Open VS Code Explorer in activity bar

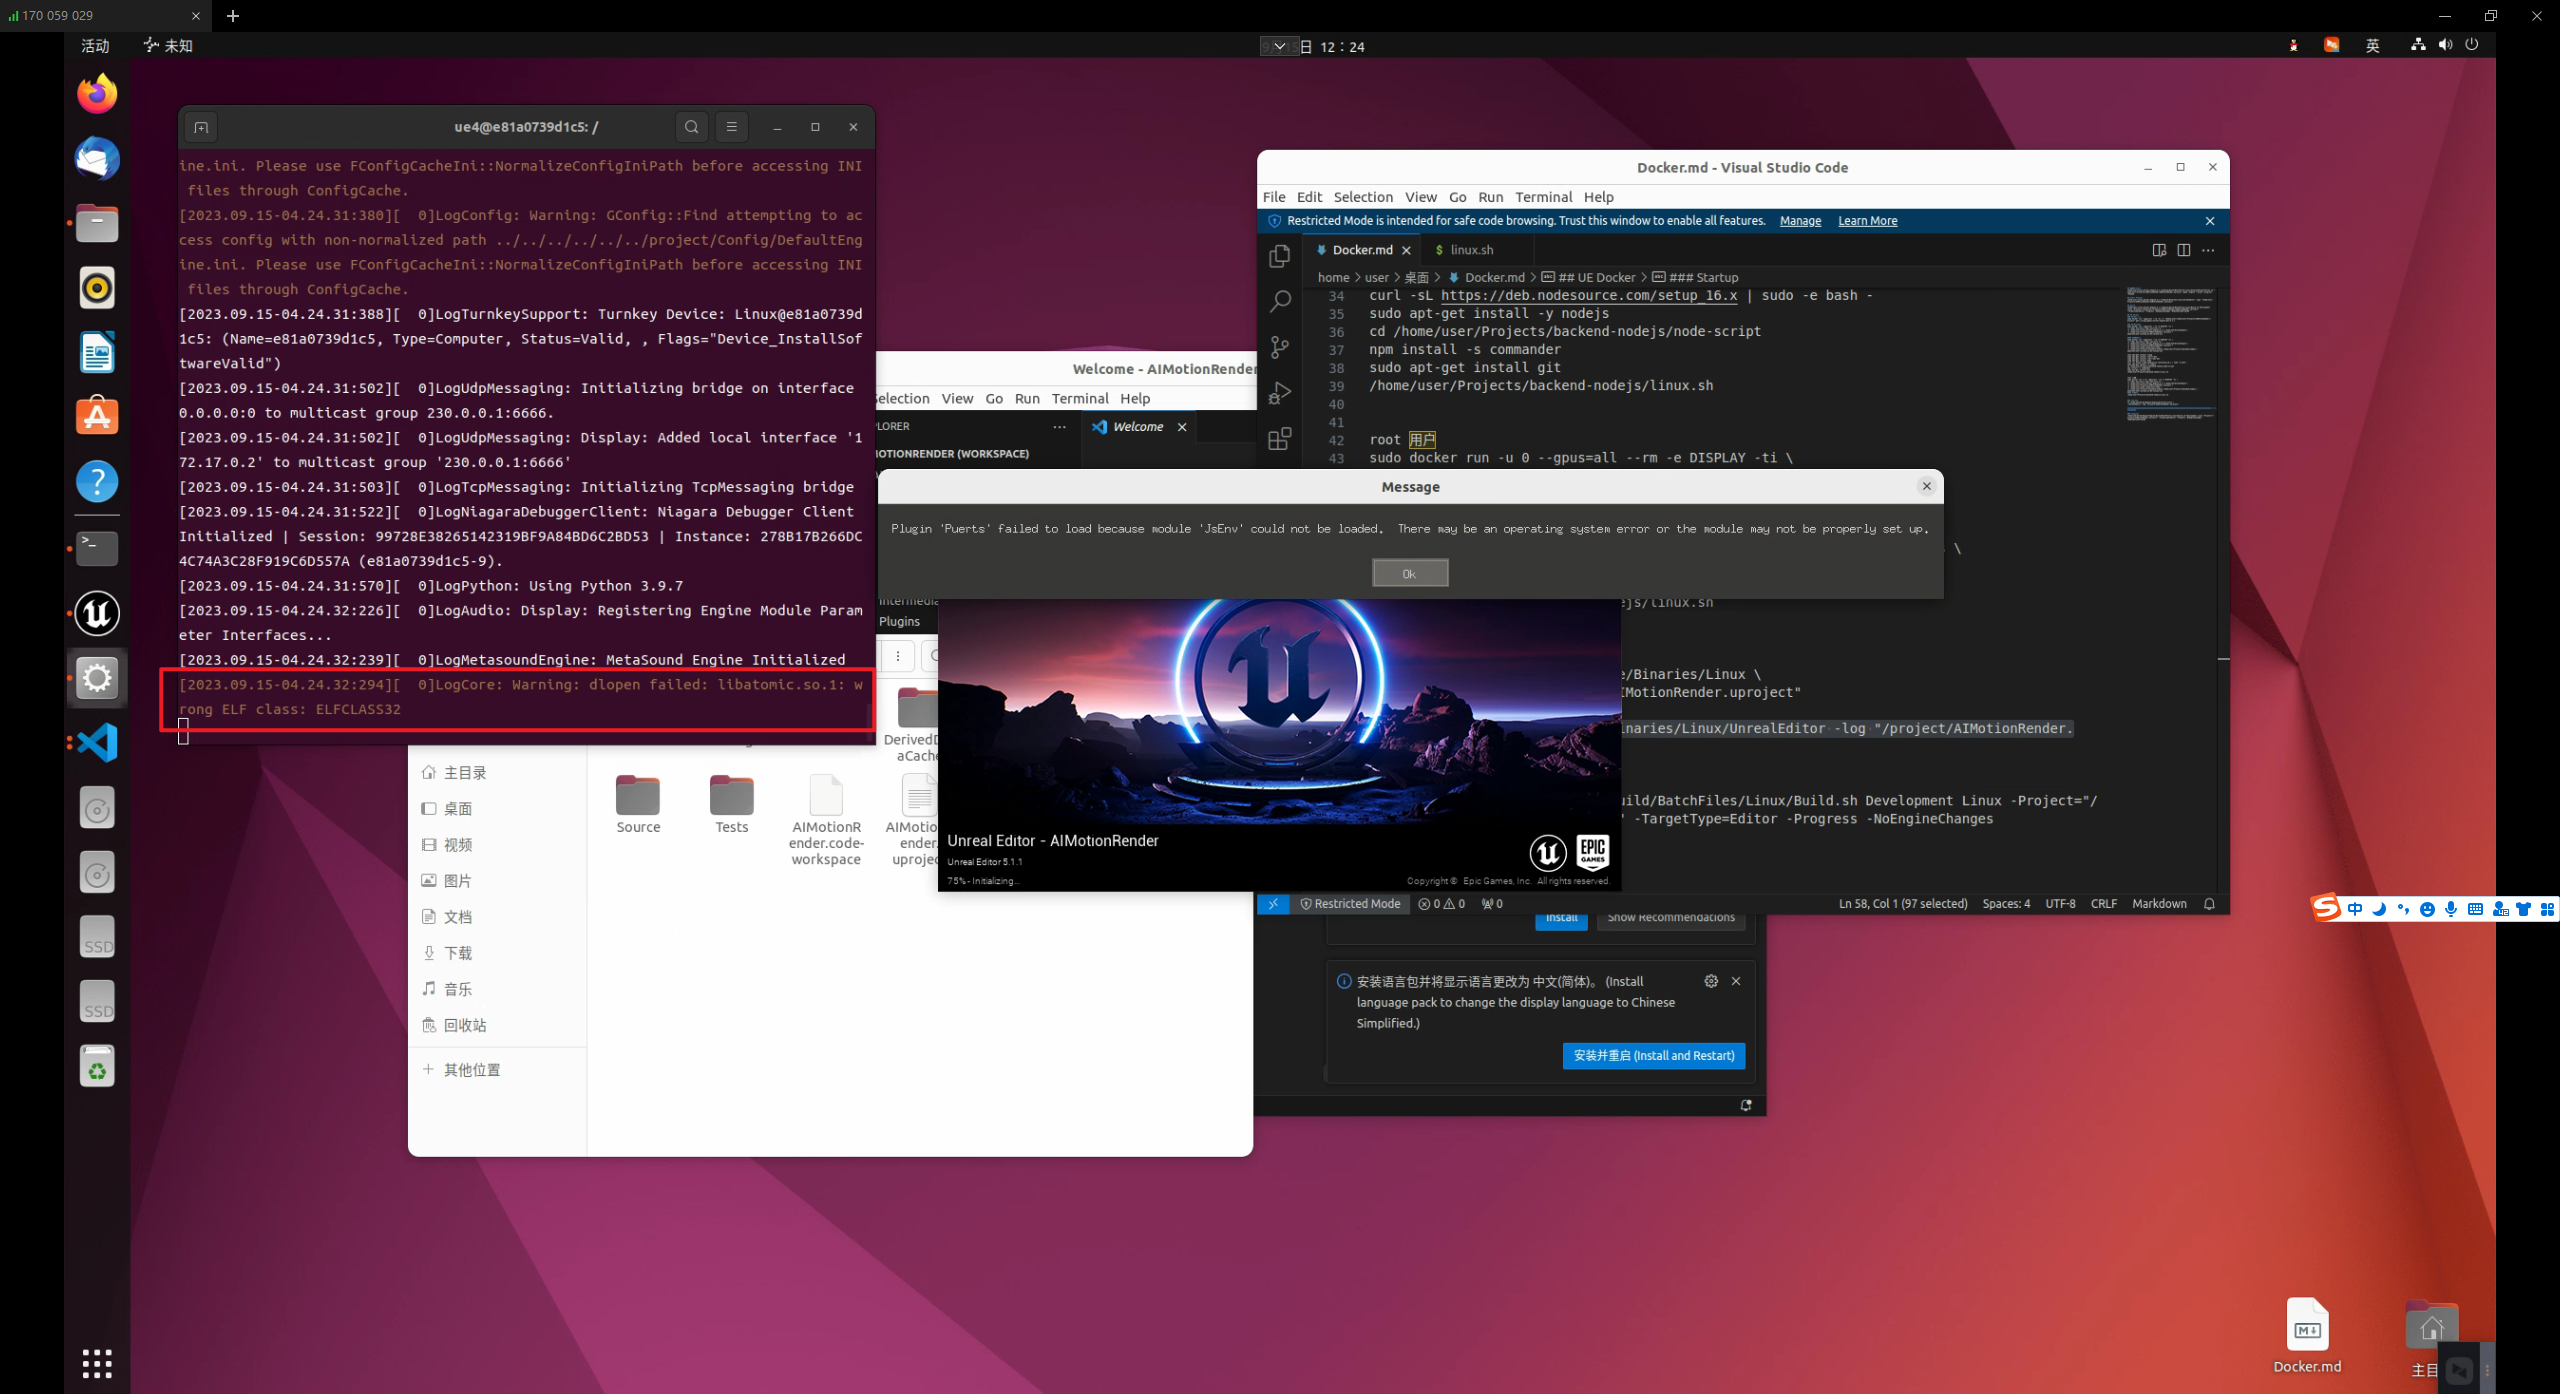pyautogui.click(x=1279, y=257)
